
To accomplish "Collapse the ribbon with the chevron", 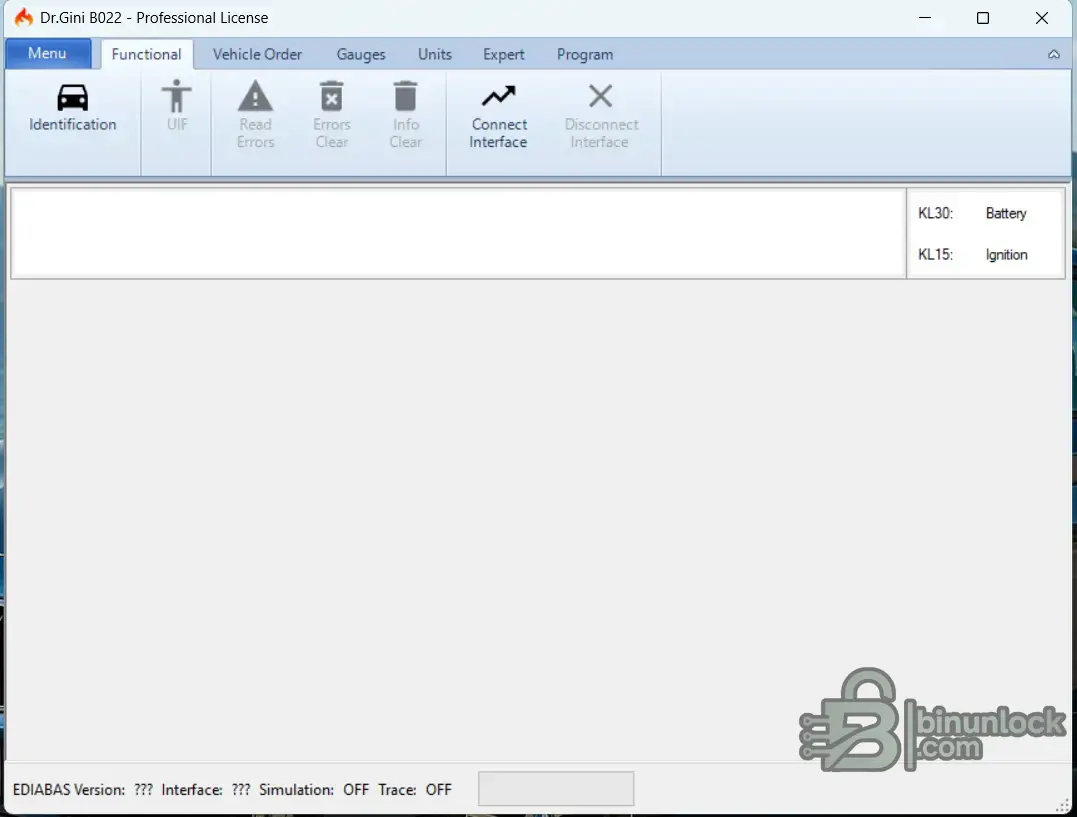I will coord(1054,54).
